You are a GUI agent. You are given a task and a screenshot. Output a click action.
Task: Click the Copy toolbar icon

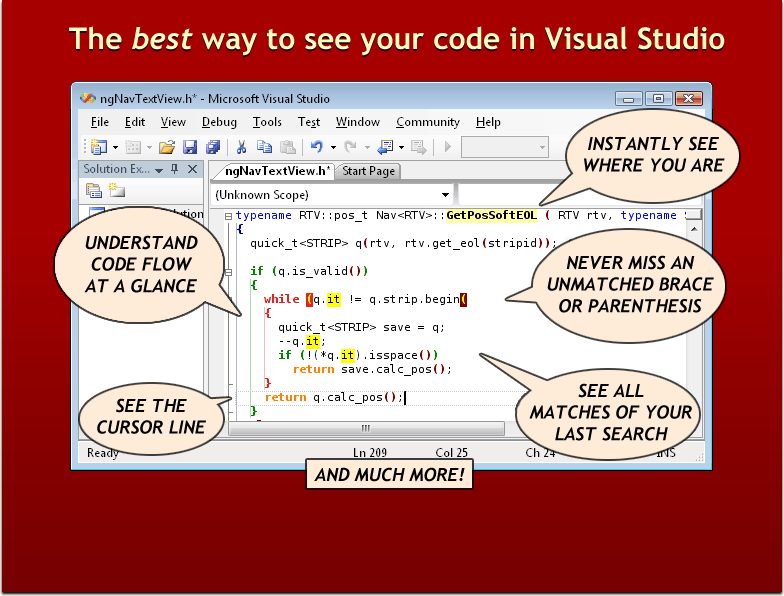point(264,147)
